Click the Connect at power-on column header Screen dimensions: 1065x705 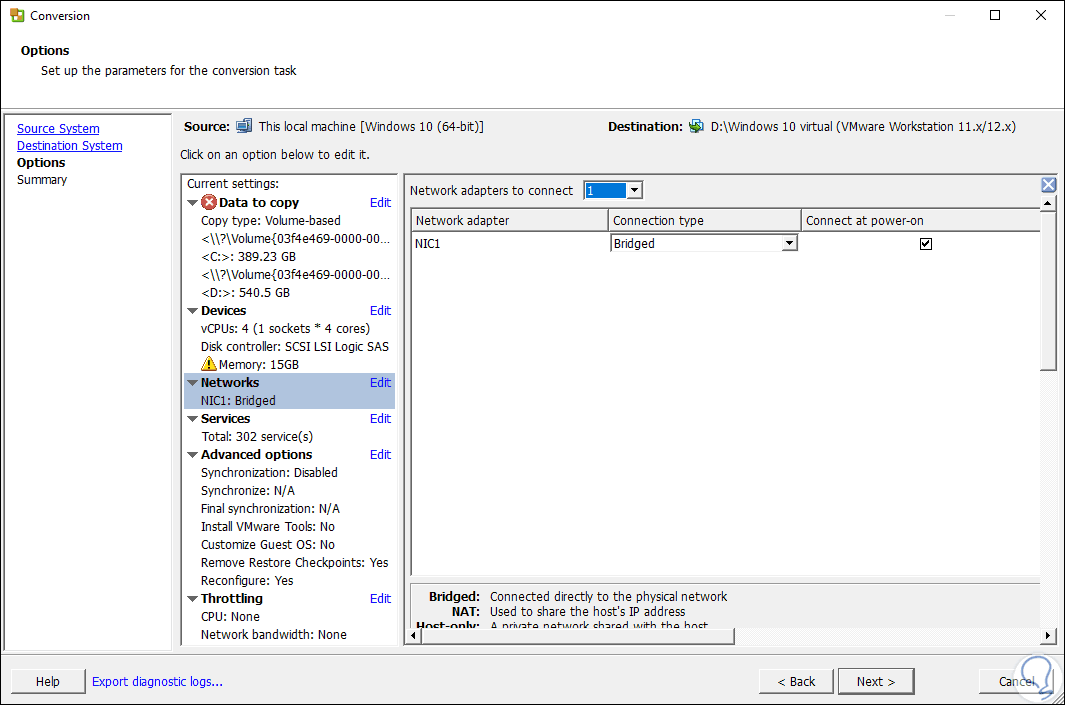click(921, 220)
